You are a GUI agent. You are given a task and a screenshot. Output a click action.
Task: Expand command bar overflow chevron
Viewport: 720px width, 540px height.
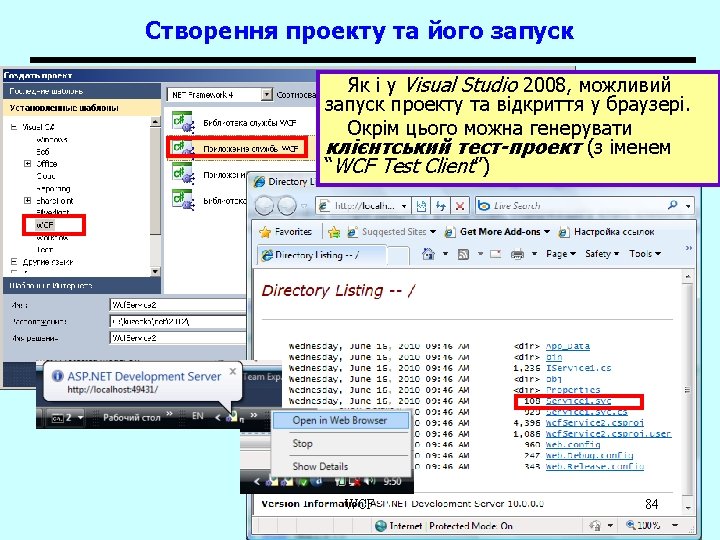click(688, 248)
